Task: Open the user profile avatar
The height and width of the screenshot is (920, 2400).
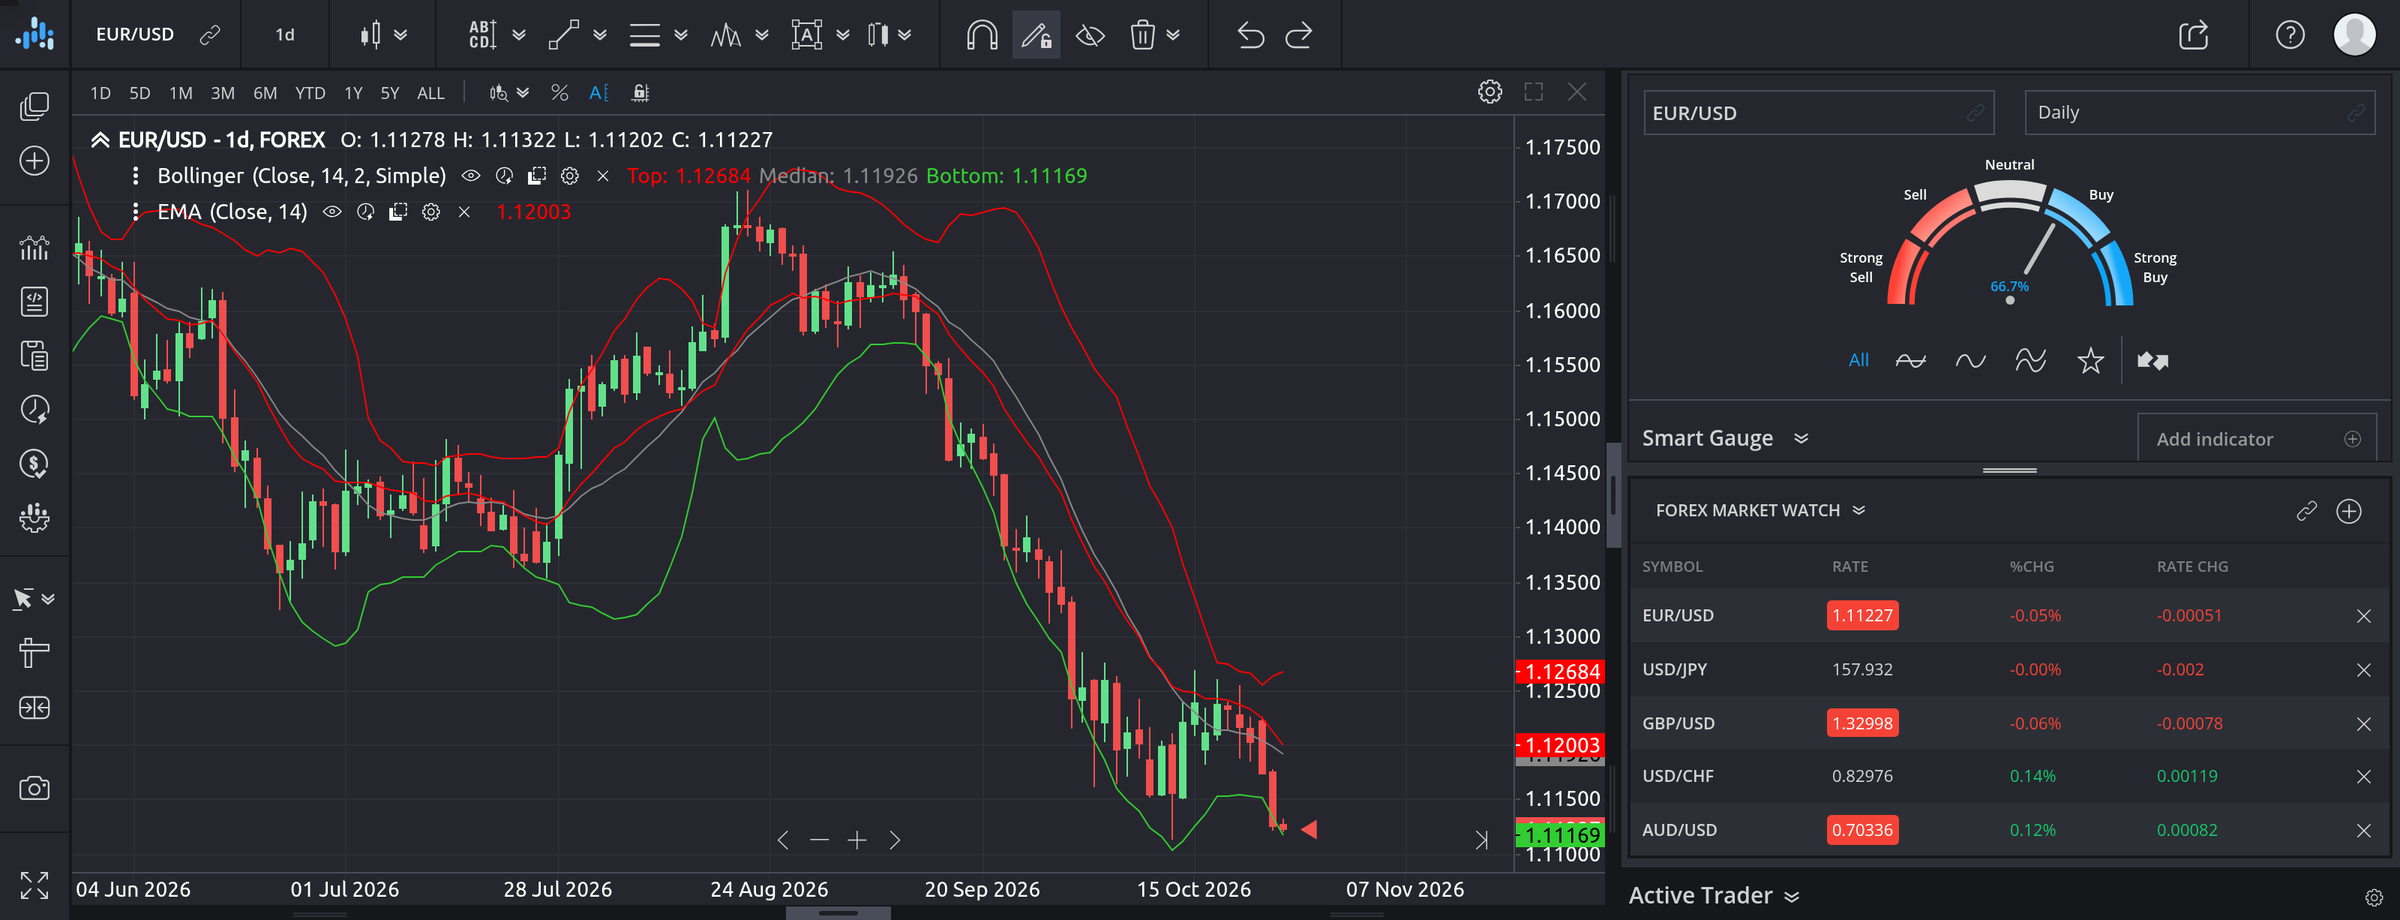Action: point(2355,35)
